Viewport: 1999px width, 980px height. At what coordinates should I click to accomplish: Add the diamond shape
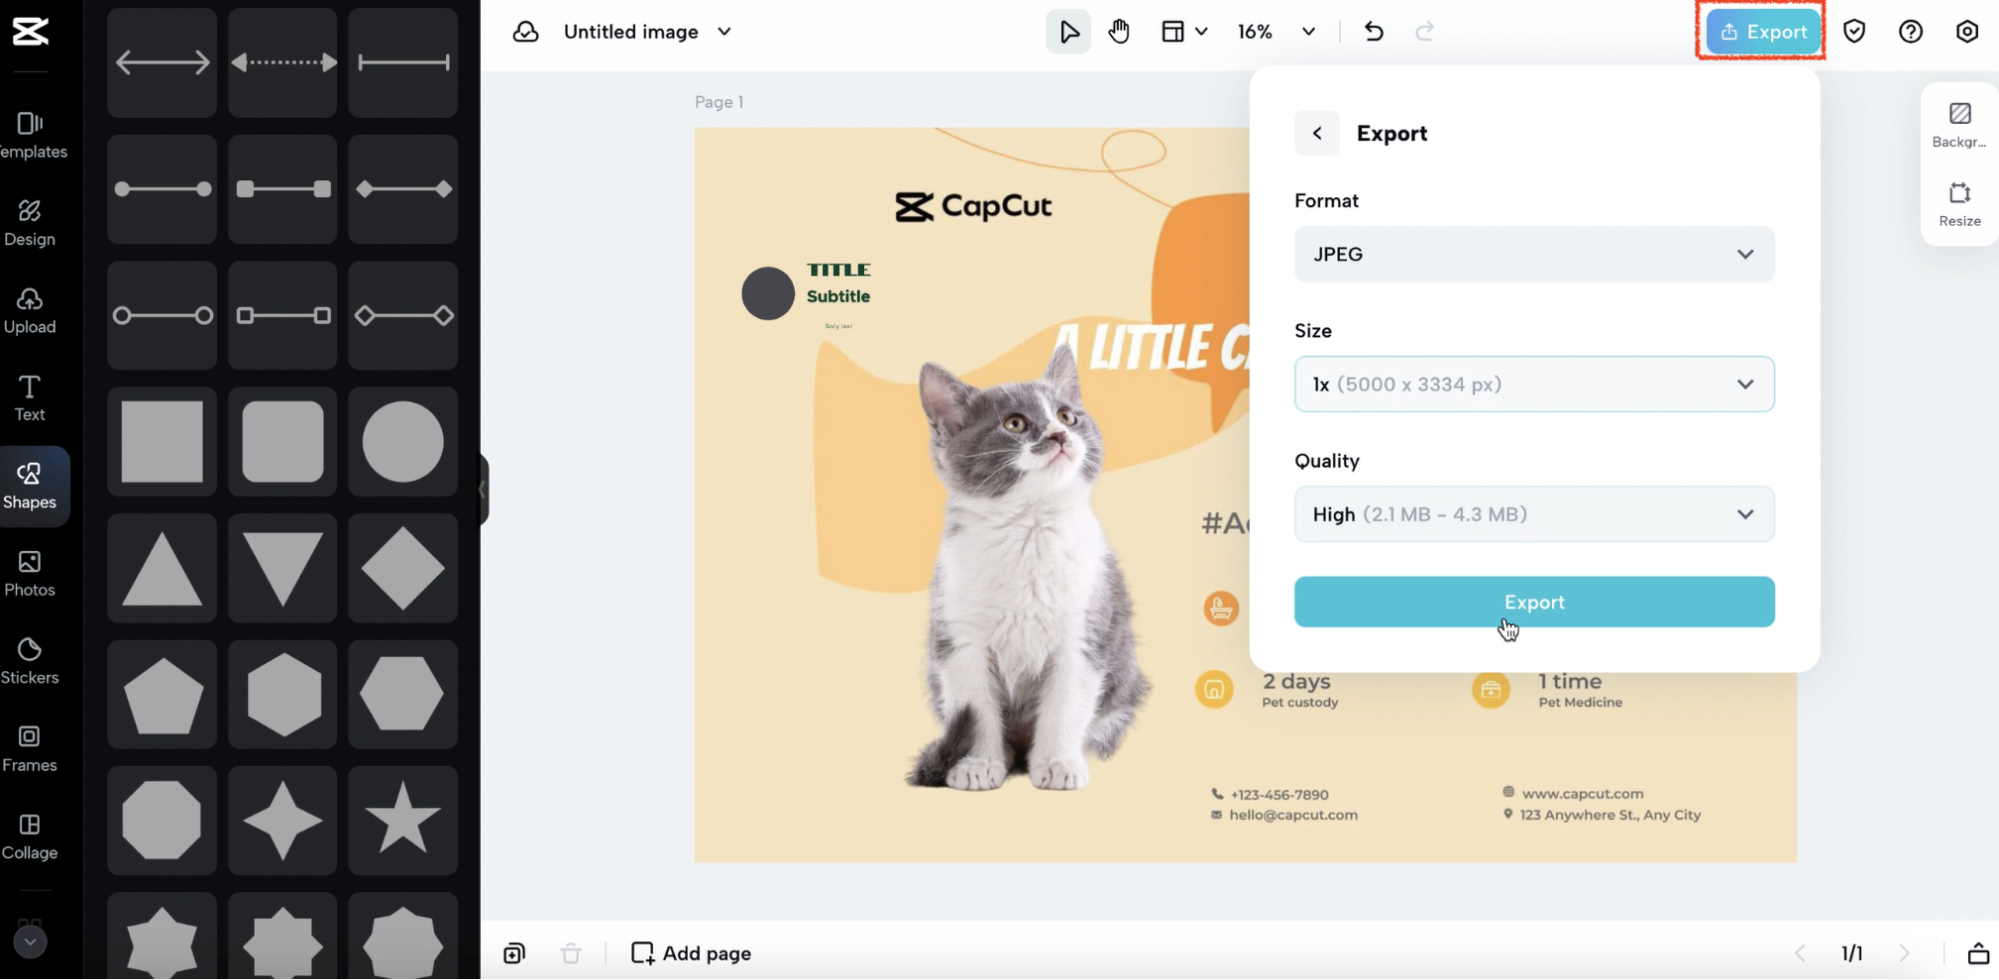click(x=403, y=568)
